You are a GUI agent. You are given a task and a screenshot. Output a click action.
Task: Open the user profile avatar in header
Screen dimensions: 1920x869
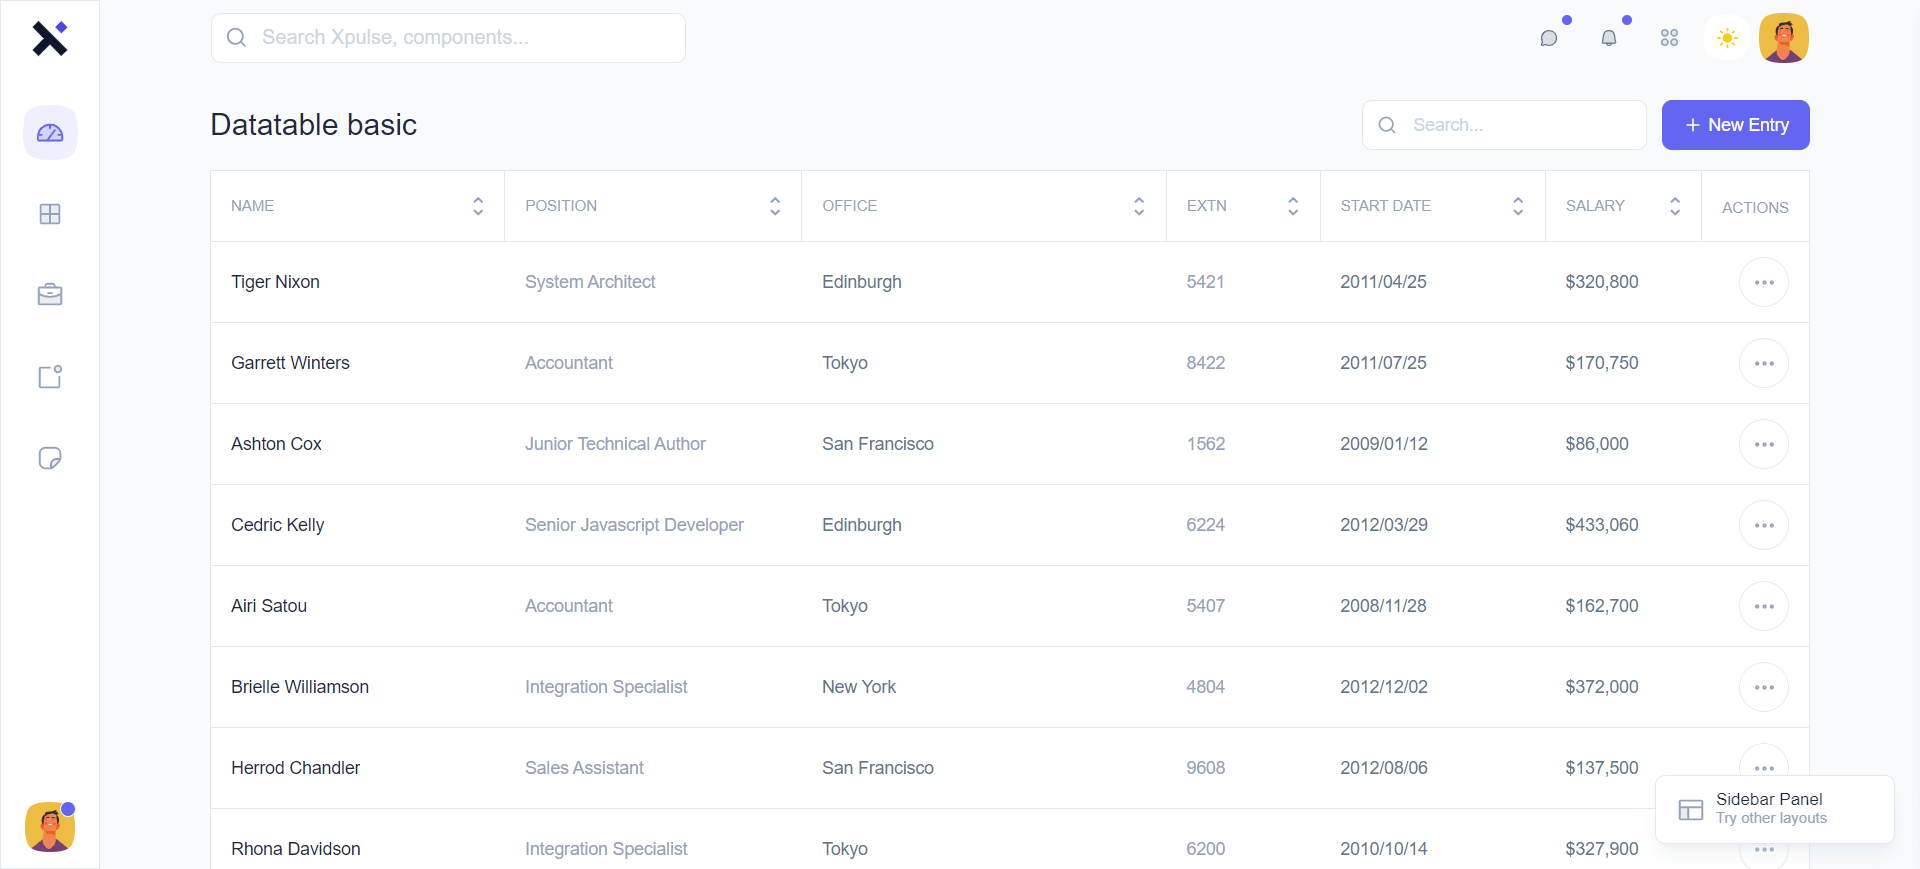1784,38
